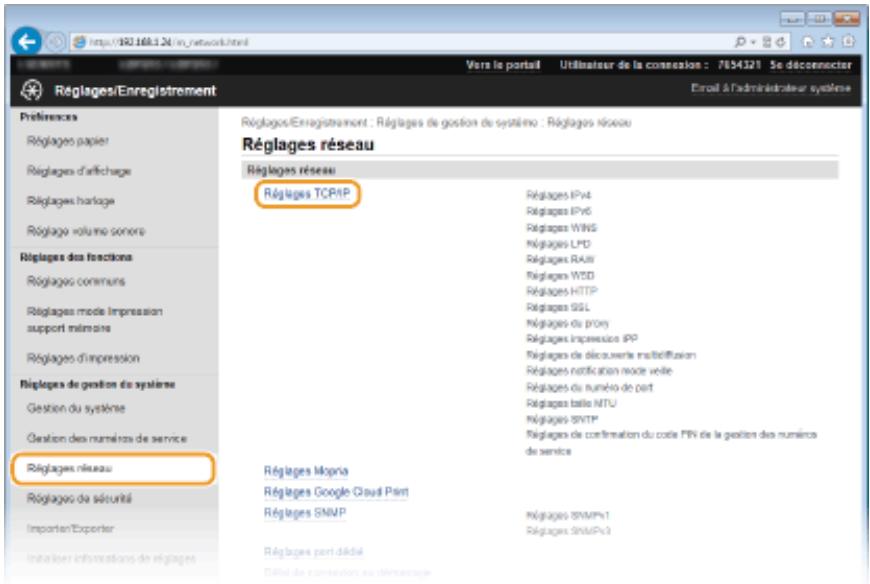
Task: Click the Réglages LPD text
Action: pyautogui.click(x=558, y=244)
